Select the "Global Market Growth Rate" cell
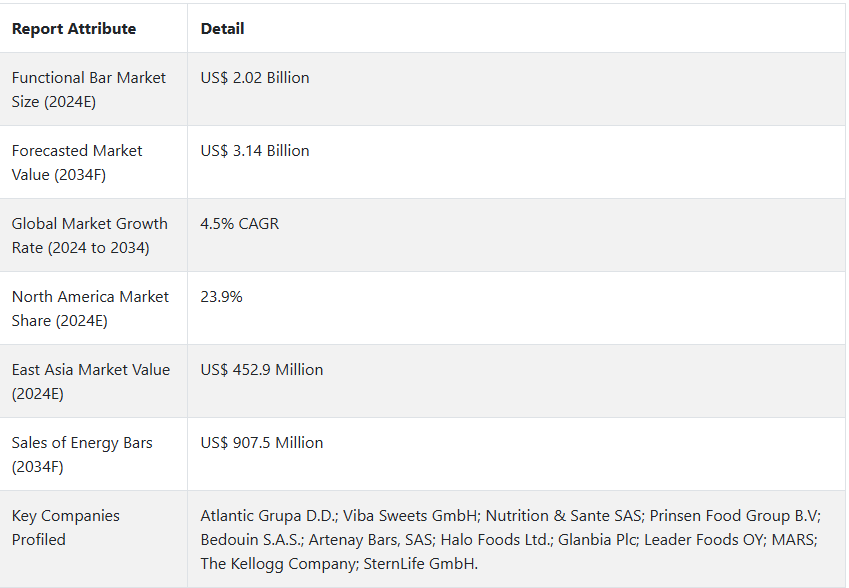849x588 pixels. (90, 235)
